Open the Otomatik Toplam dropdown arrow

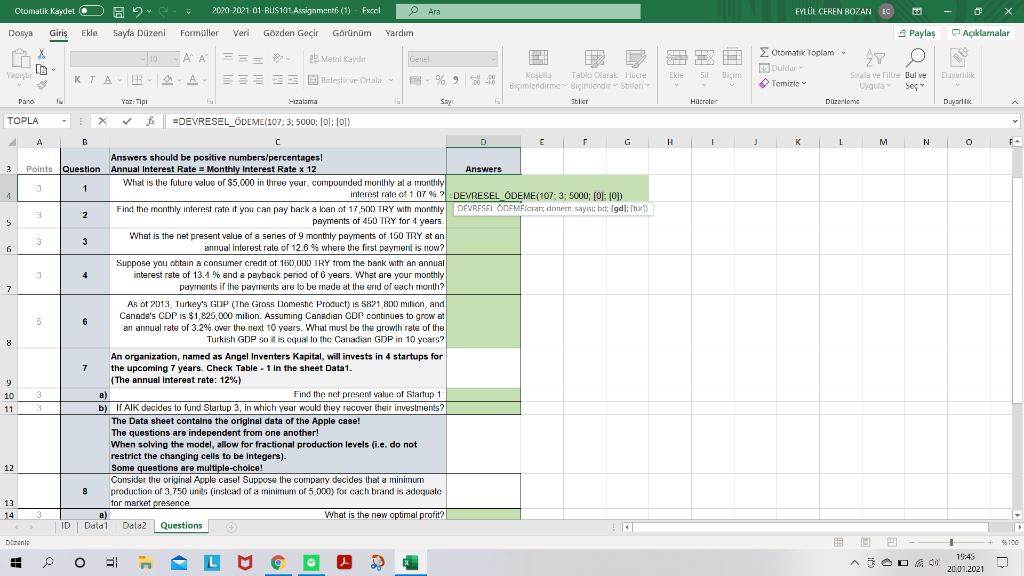click(843, 52)
